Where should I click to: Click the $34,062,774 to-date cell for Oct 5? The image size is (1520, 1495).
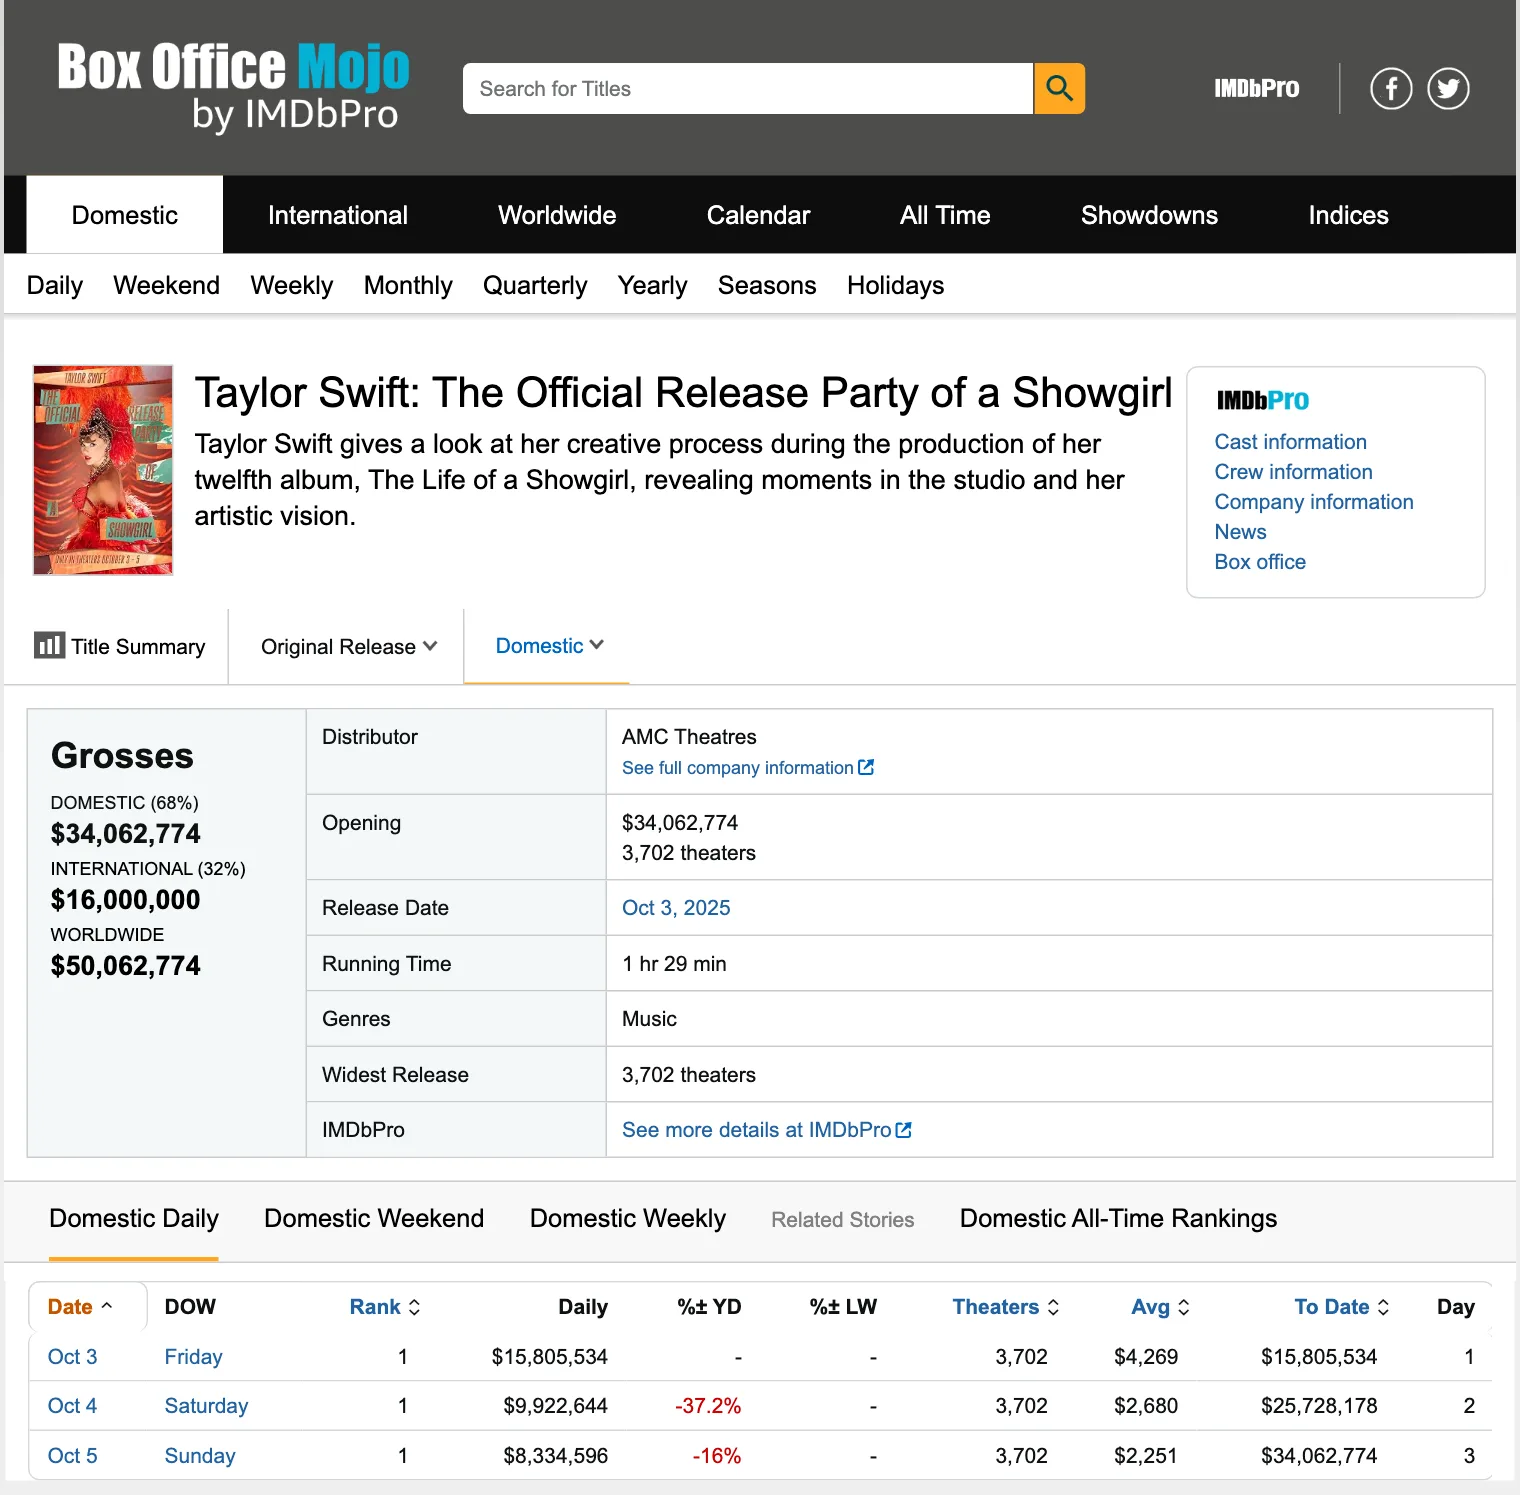(1319, 1456)
